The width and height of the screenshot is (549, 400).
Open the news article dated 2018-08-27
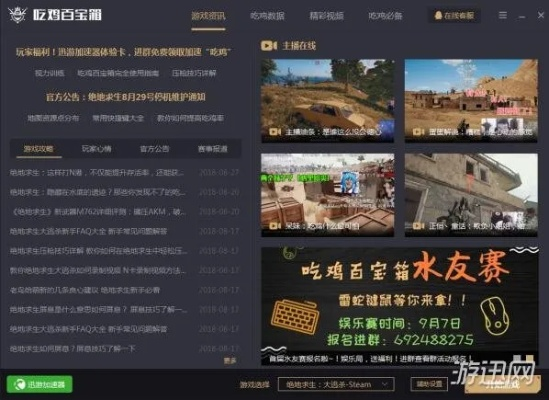[x=124, y=173]
